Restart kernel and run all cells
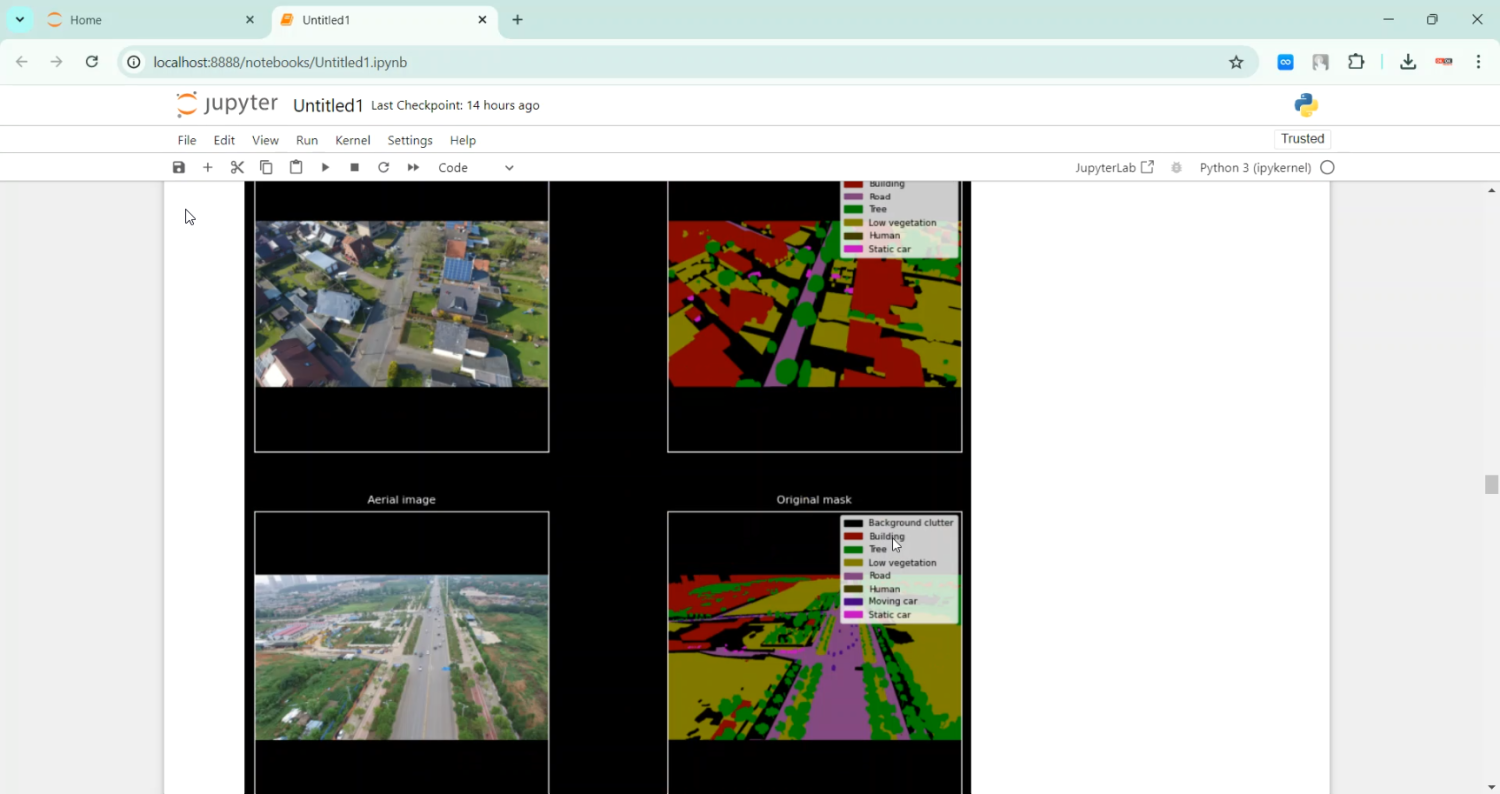The image size is (1500, 794). click(413, 168)
